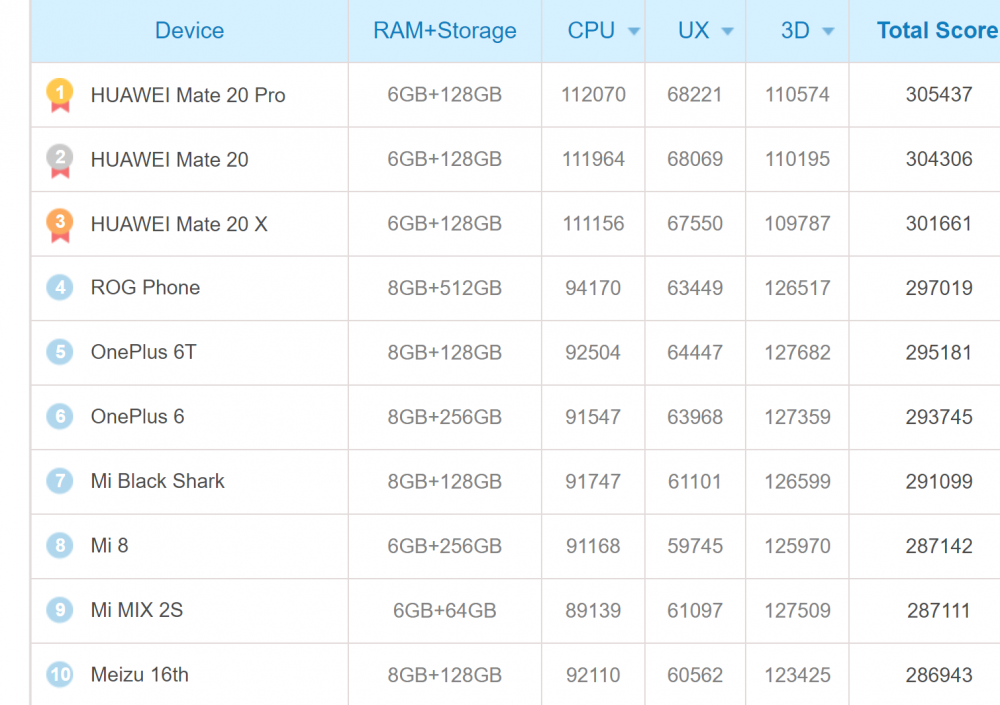
Task: Open the HUAWEI Mate 20 Pro device entry
Action: click(x=188, y=95)
